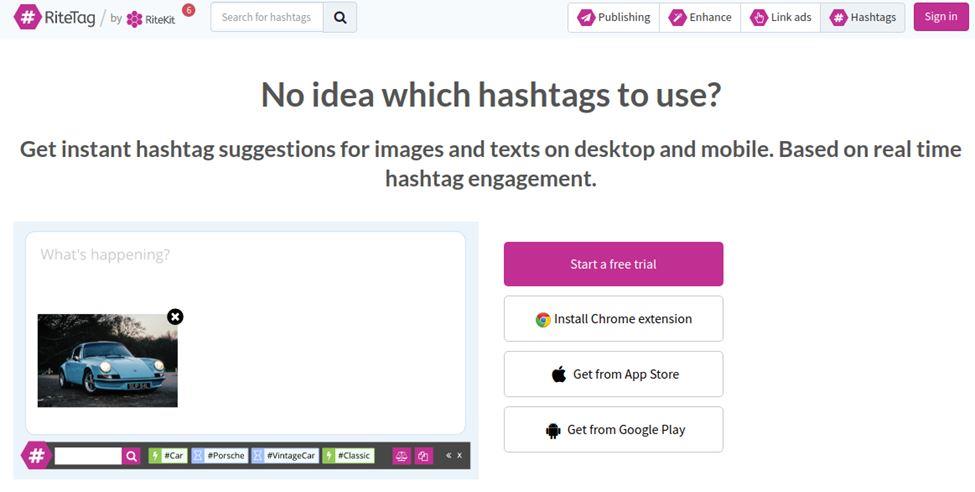Click the compare scales icon in the hashtag bar
This screenshot has height=492, width=975.
(x=401, y=456)
